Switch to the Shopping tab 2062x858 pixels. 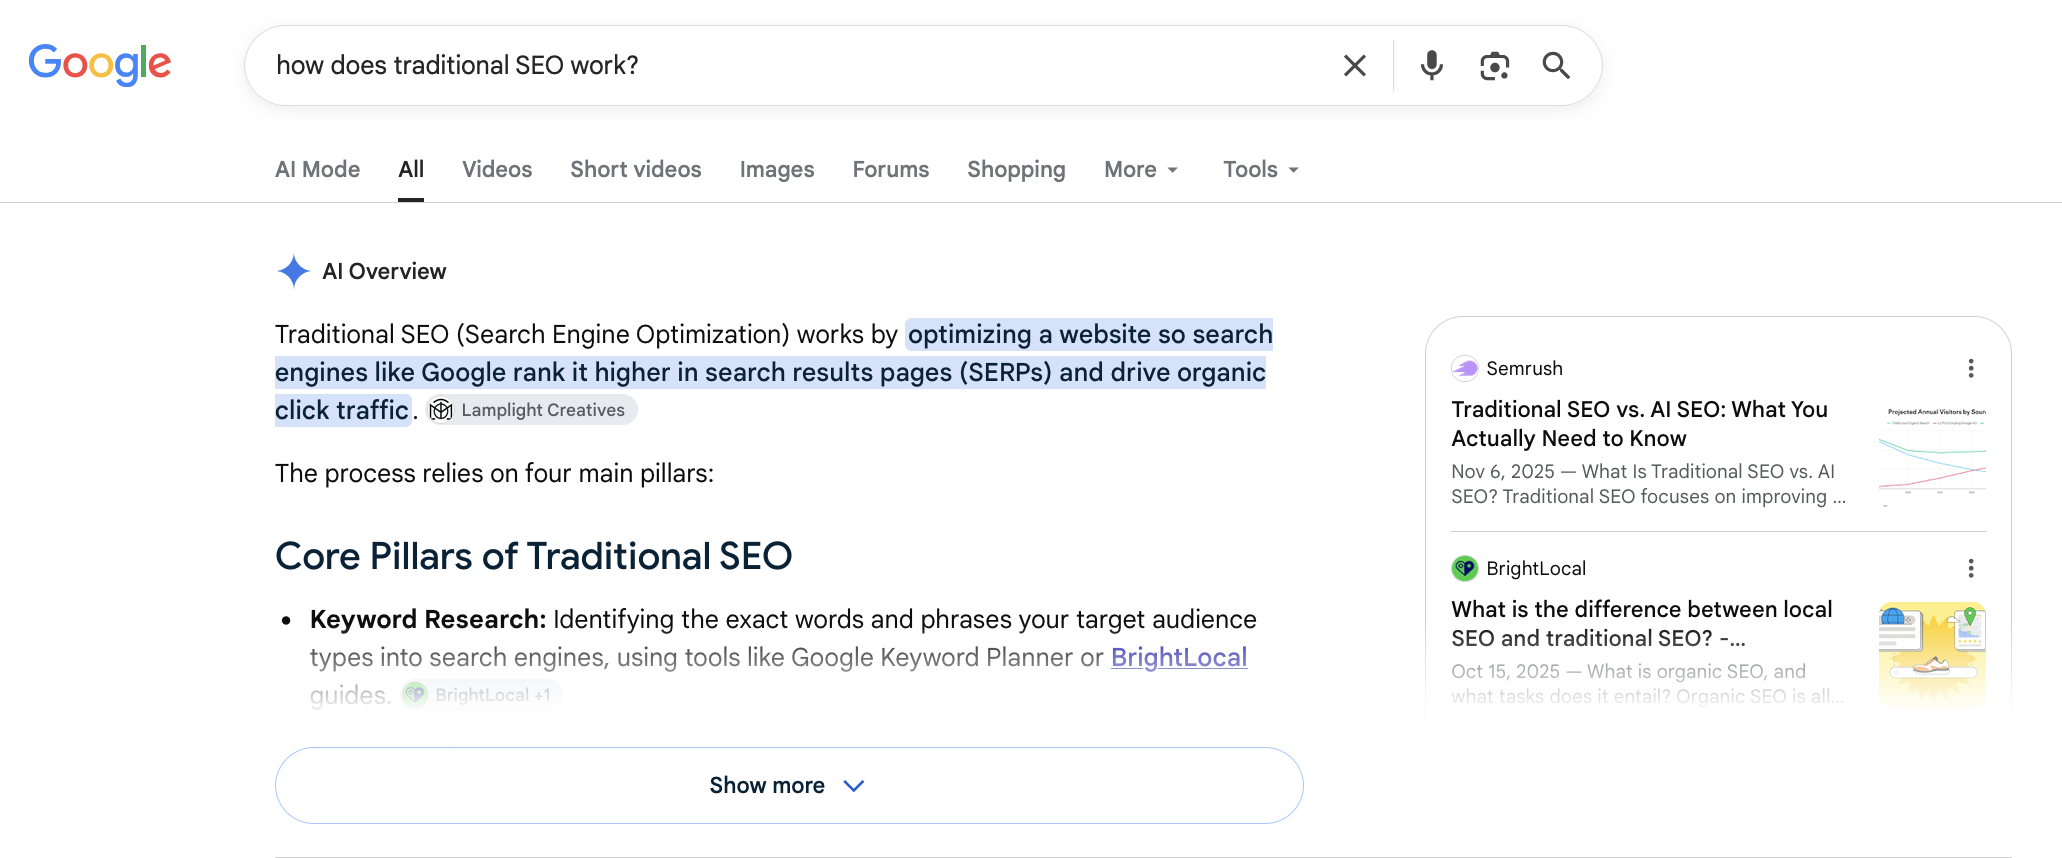tap(1016, 169)
